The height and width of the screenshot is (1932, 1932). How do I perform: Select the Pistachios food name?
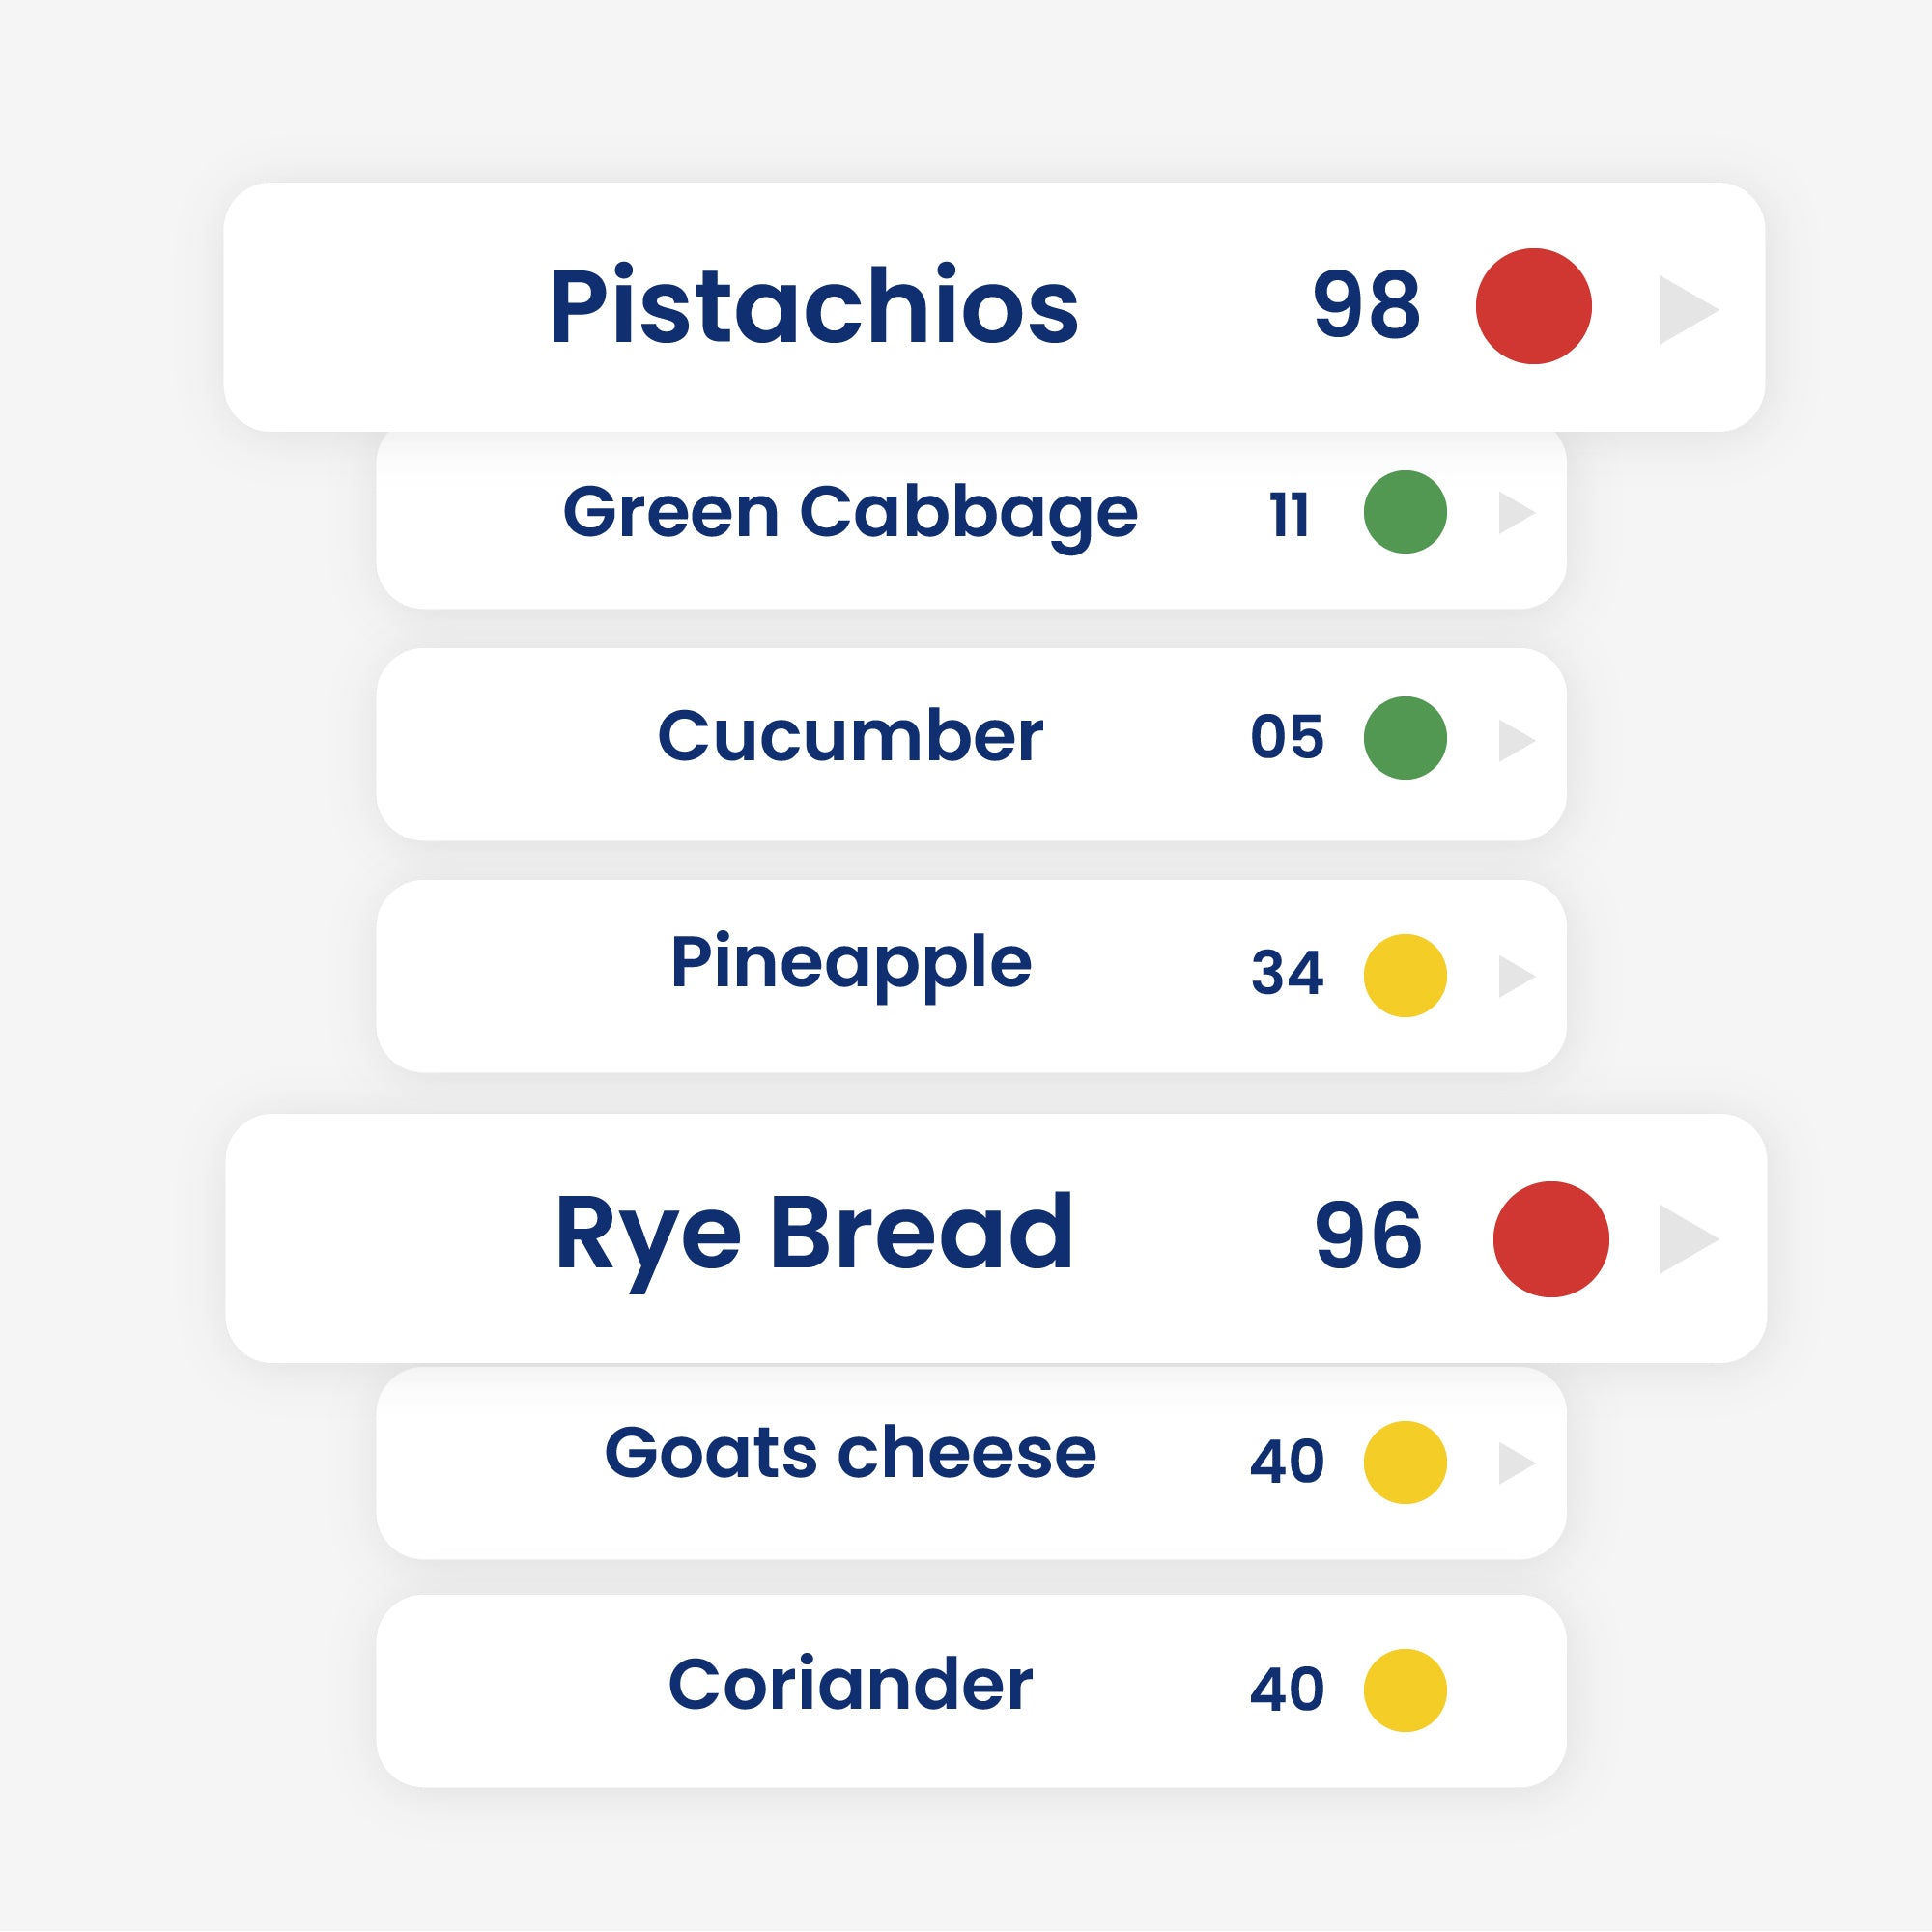click(x=814, y=306)
